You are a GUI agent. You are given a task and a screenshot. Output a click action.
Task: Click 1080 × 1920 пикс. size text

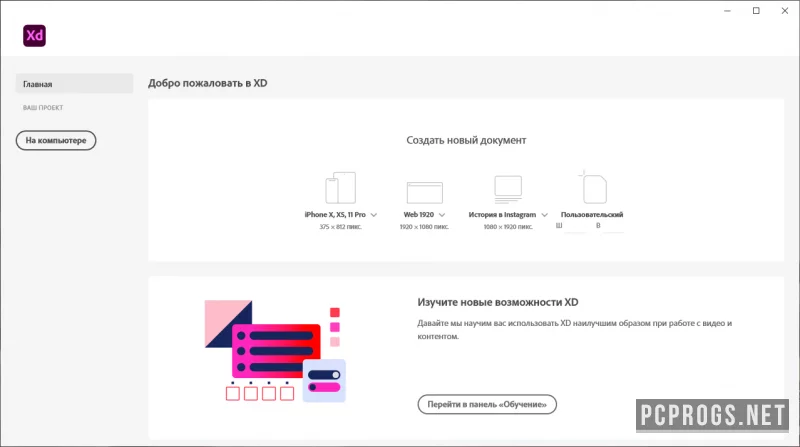tap(508, 227)
